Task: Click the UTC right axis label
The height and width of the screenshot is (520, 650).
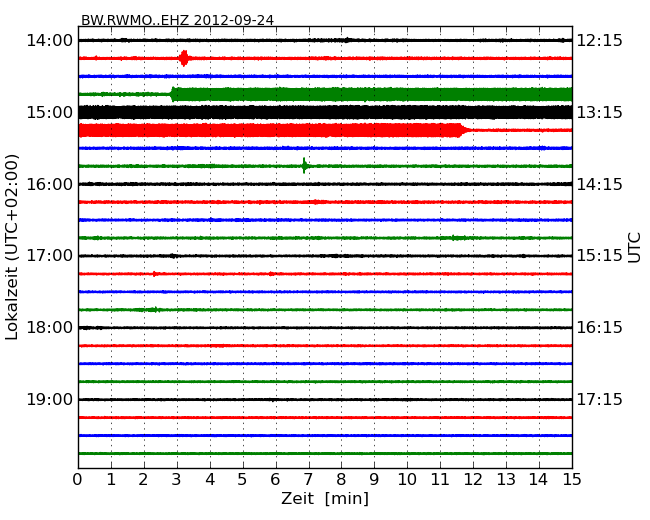Action: coord(634,248)
